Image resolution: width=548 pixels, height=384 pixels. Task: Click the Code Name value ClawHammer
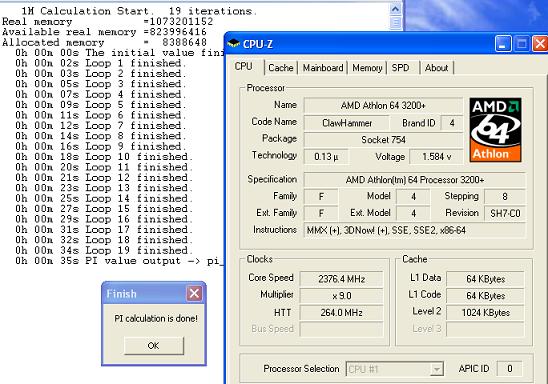(x=347, y=123)
